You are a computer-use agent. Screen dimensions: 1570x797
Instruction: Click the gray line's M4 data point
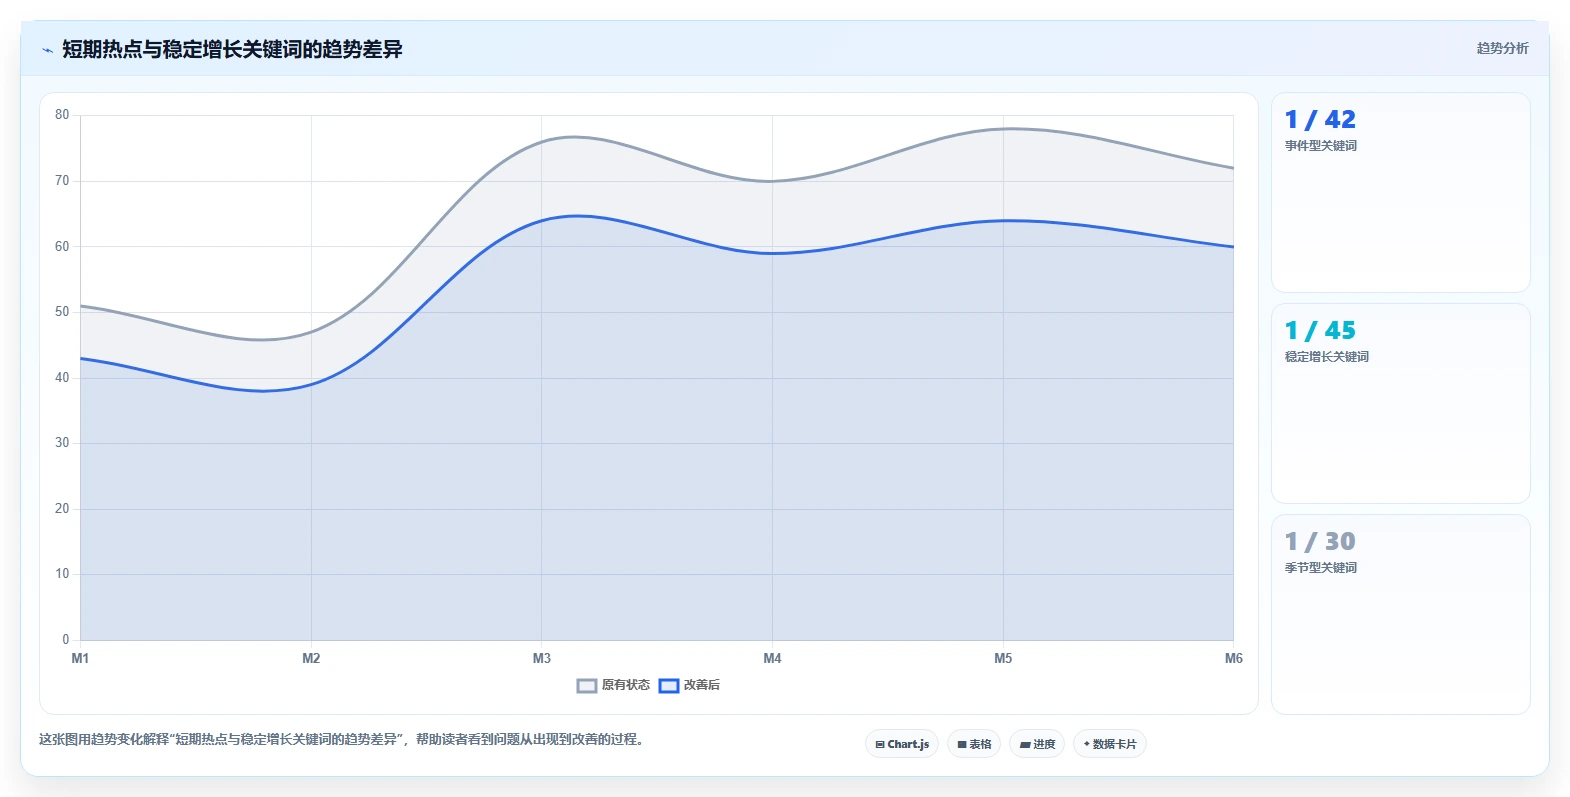[x=772, y=181]
